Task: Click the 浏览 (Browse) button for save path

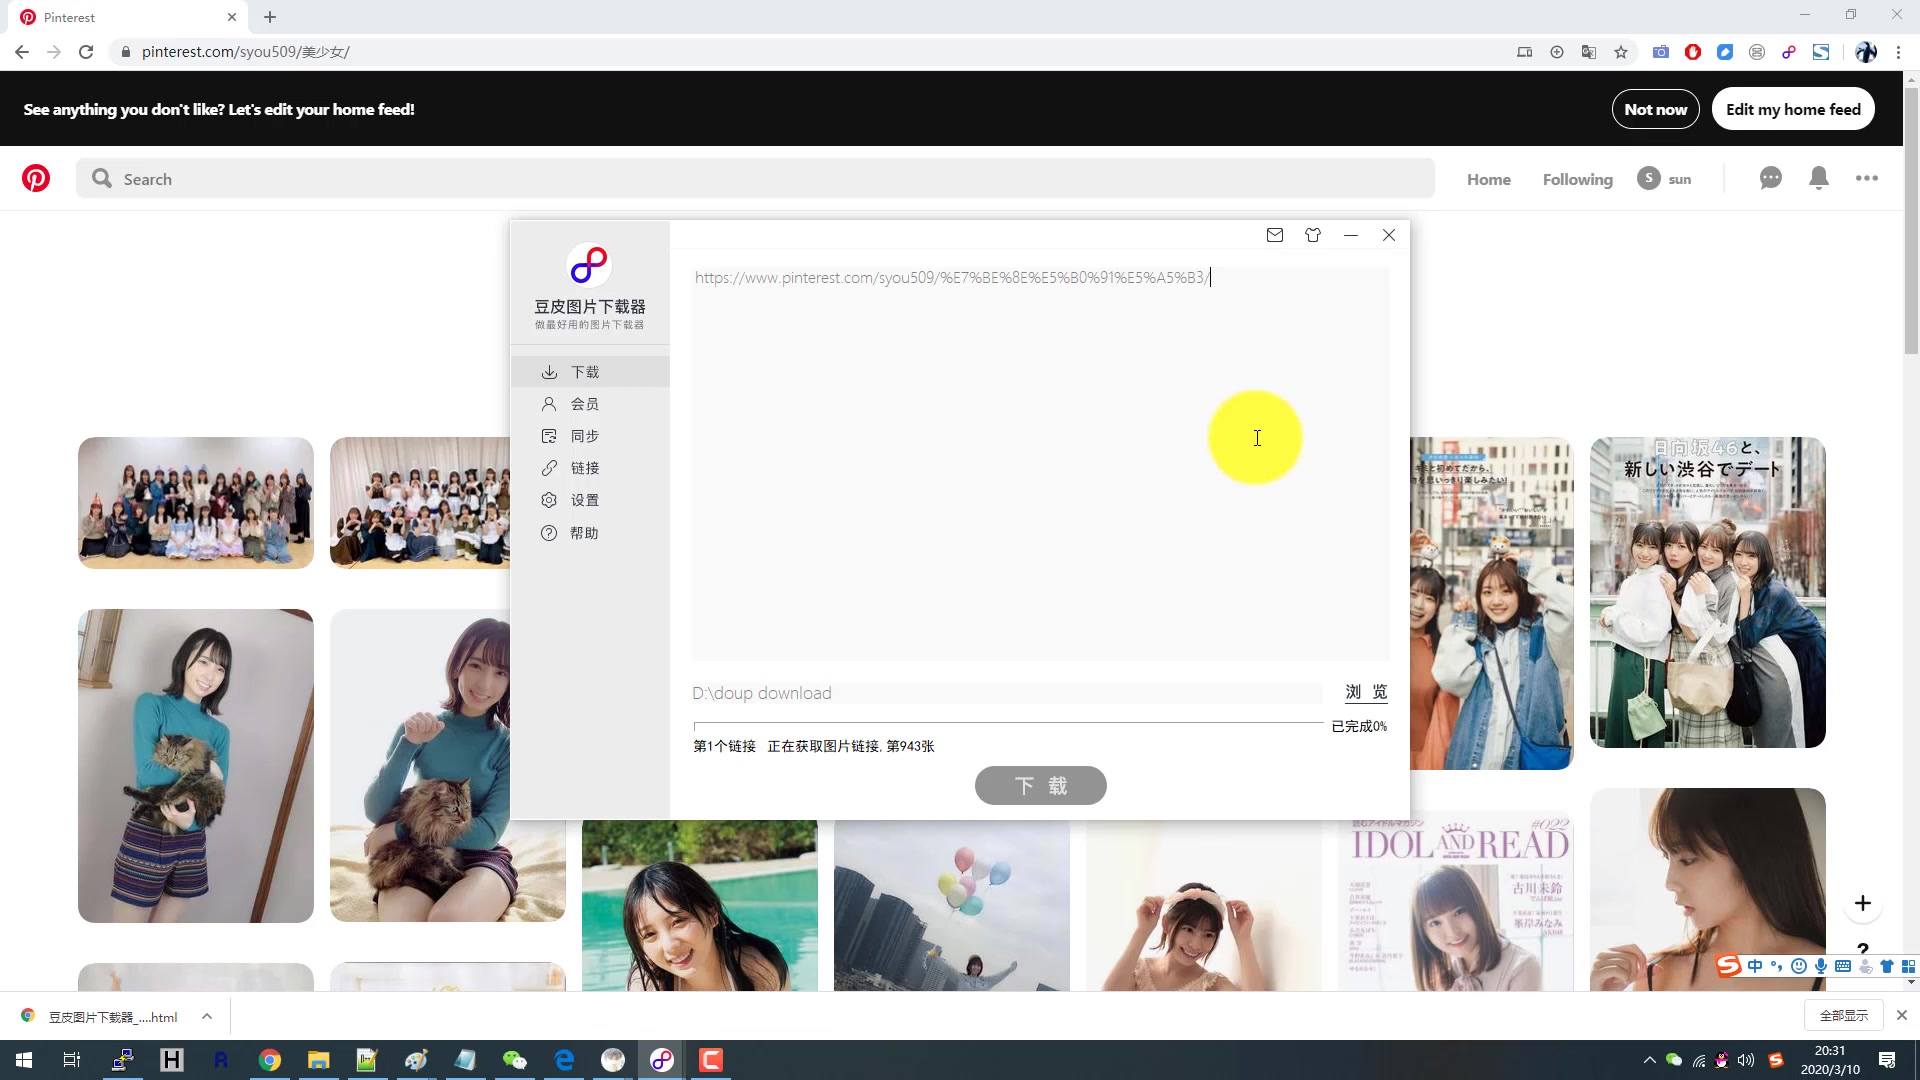Action: click(x=1366, y=692)
